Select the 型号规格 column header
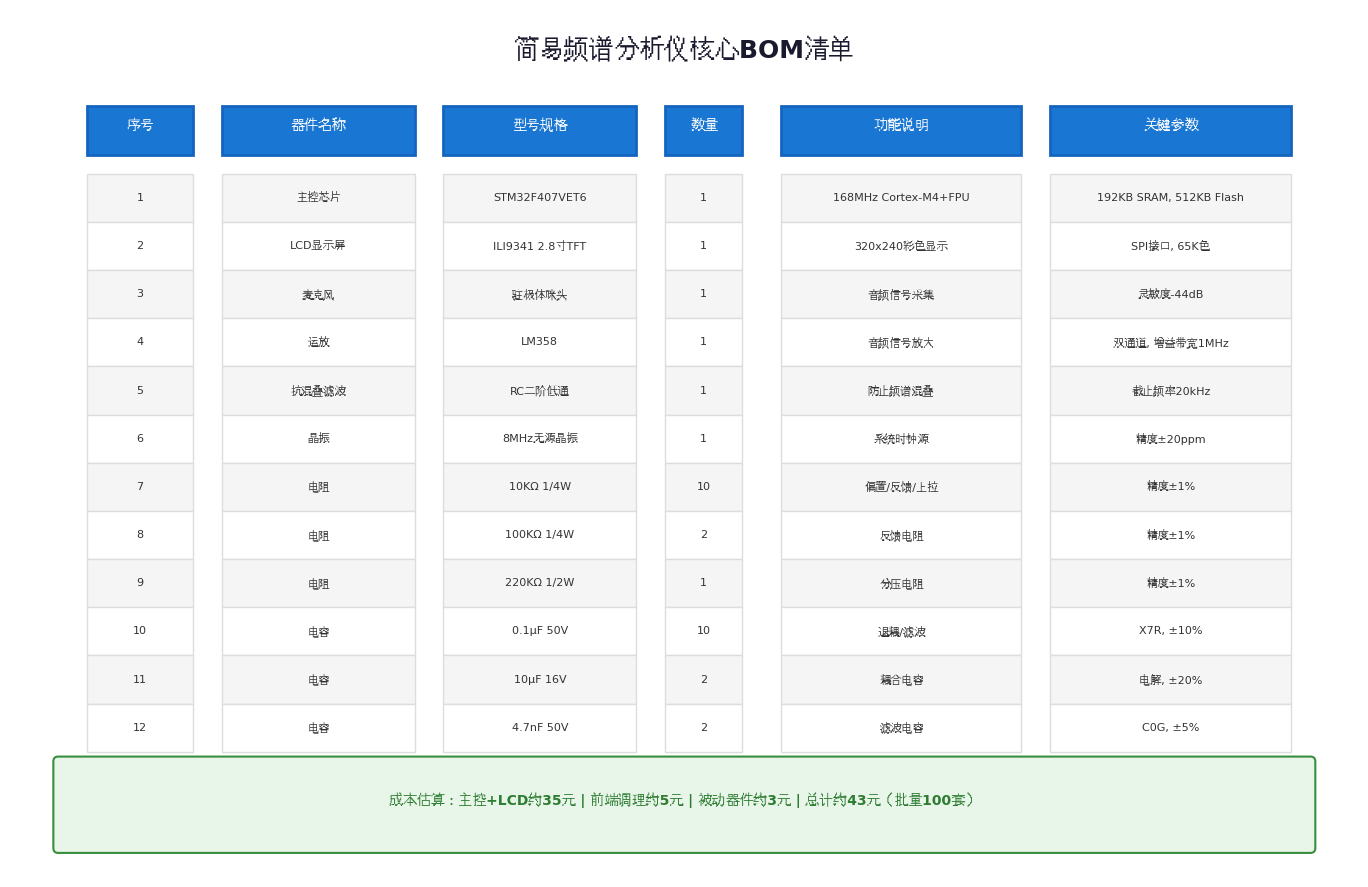 [540, 131]
